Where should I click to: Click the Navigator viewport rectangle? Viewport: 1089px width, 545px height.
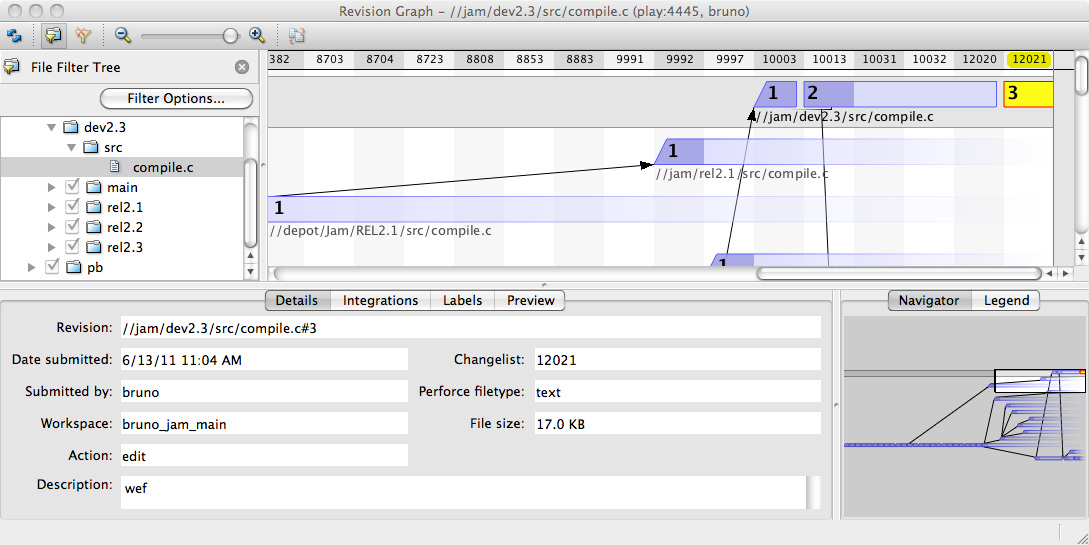pyautogui.click(x=1040, y=381)
